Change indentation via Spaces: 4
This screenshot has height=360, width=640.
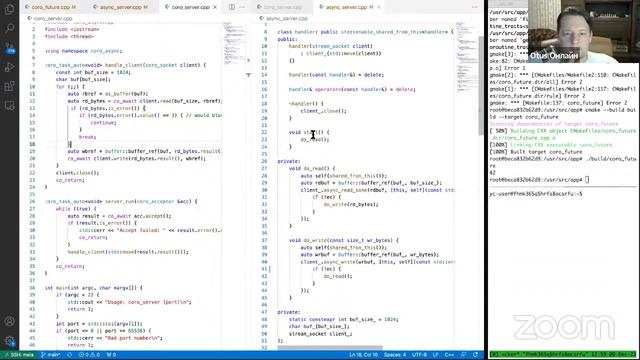tap(395, 355)
